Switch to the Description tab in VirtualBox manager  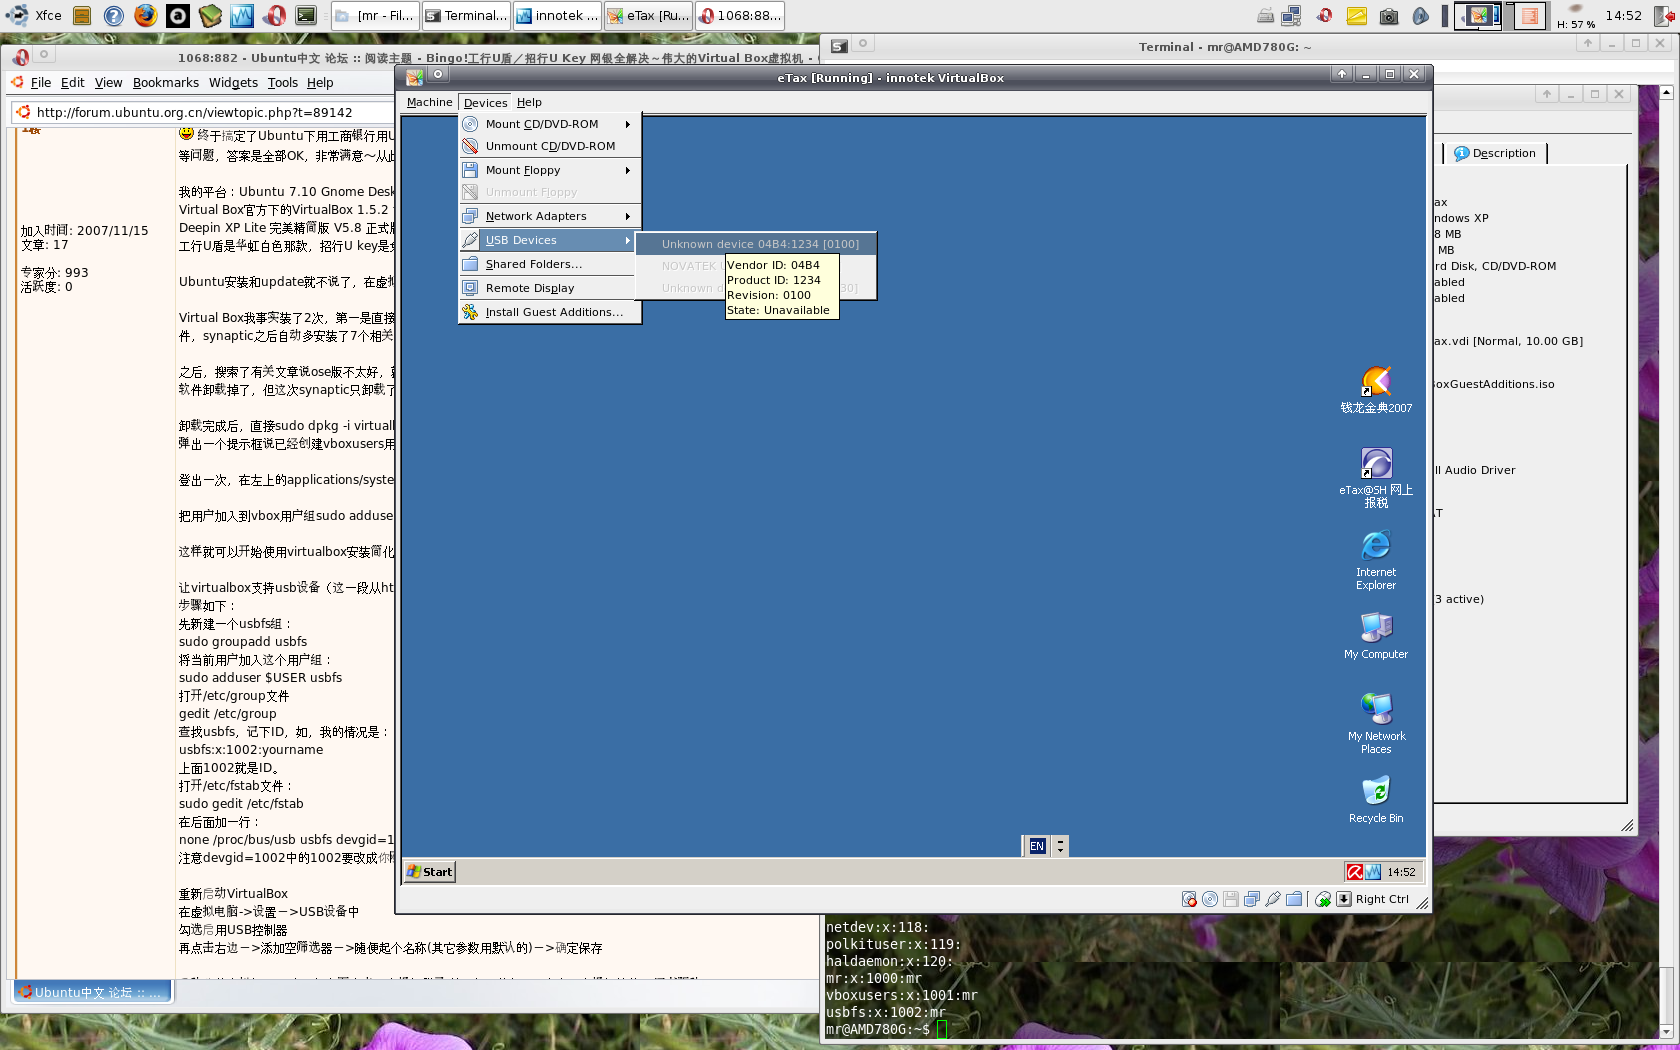coord(1496,153)
